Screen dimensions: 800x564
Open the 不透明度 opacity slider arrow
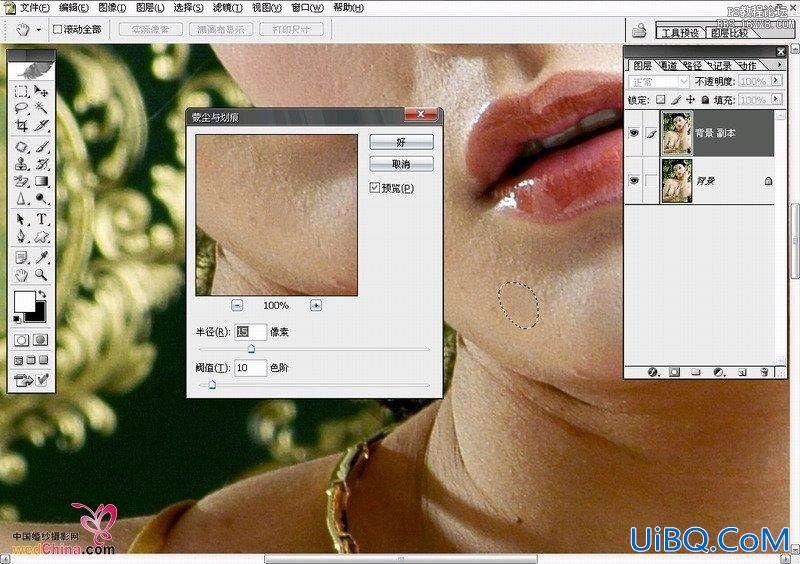[x=777, y=81]
